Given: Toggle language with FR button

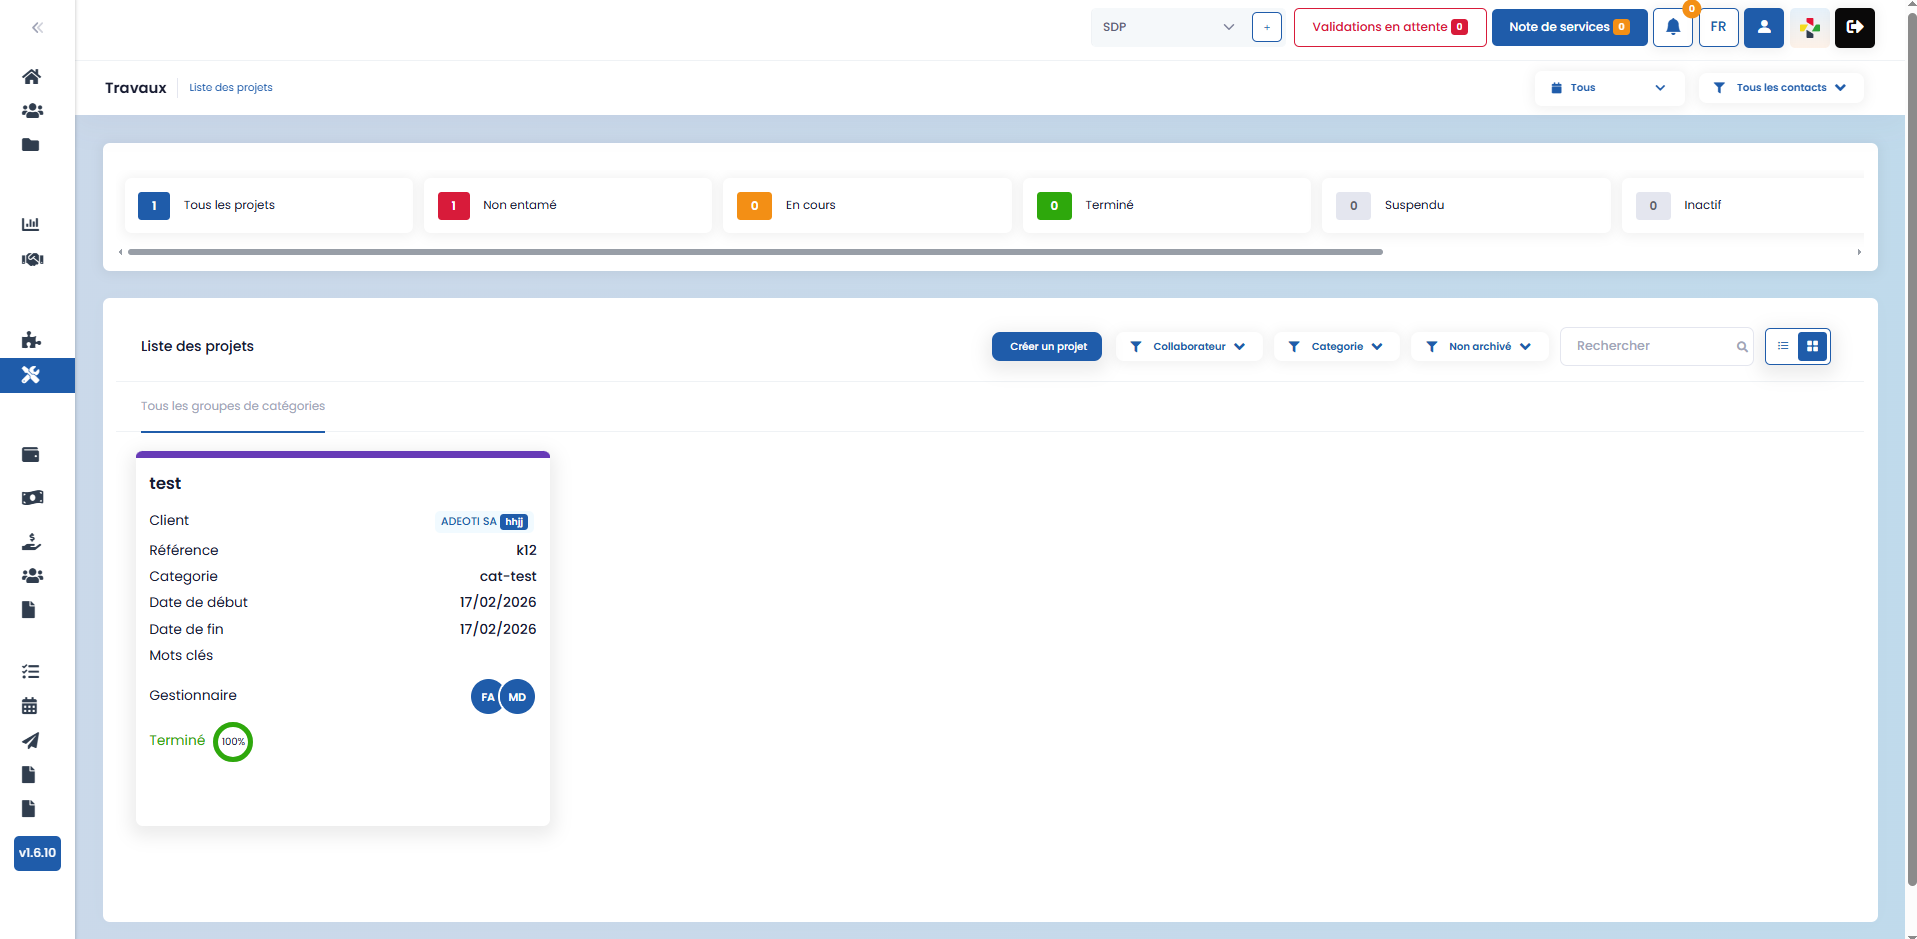Looking at the screenshot, I should (x=1718, y=27).
